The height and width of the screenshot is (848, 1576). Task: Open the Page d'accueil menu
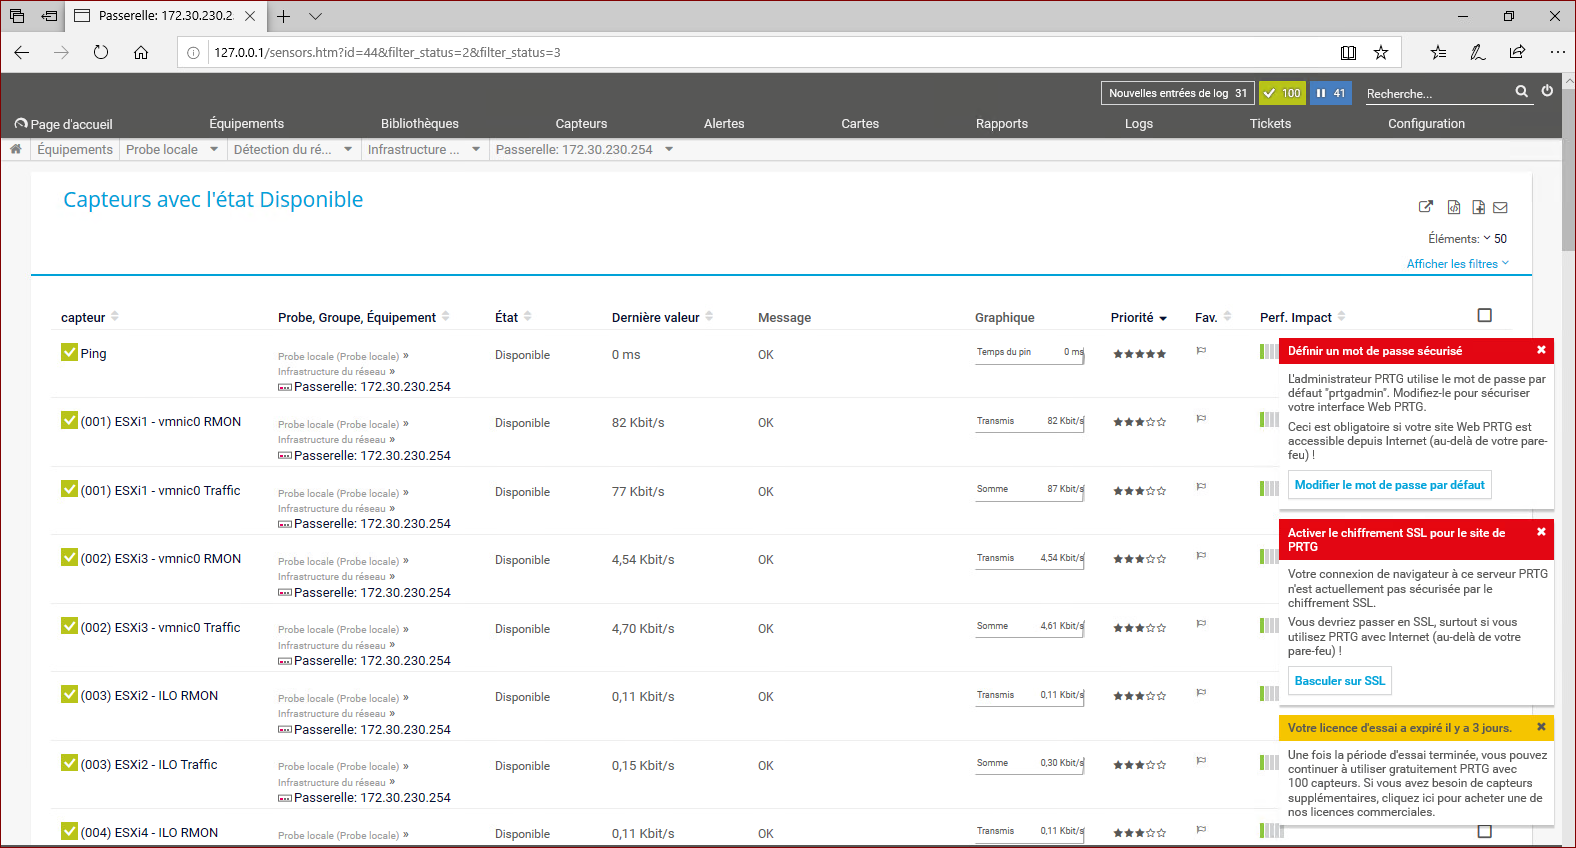click(64, 124)
